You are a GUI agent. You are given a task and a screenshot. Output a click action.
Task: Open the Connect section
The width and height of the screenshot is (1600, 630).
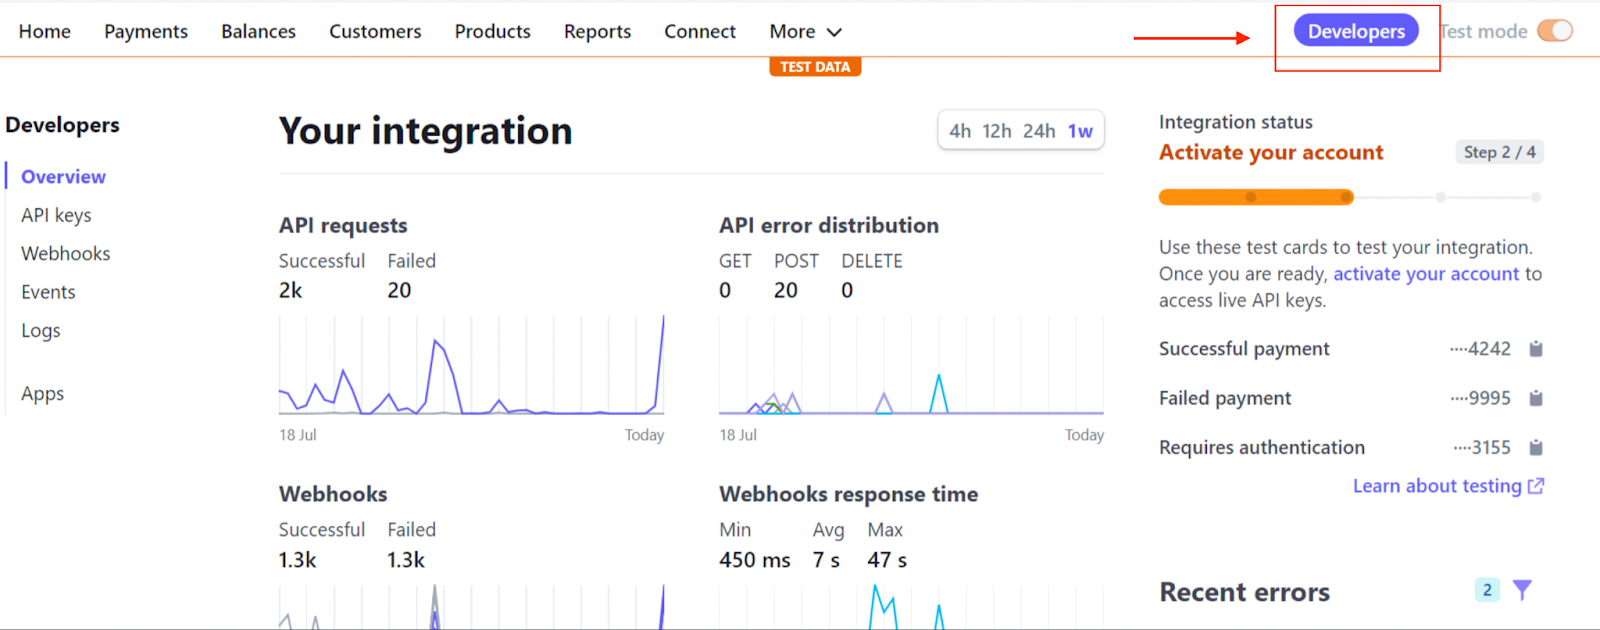pos(700,31)
